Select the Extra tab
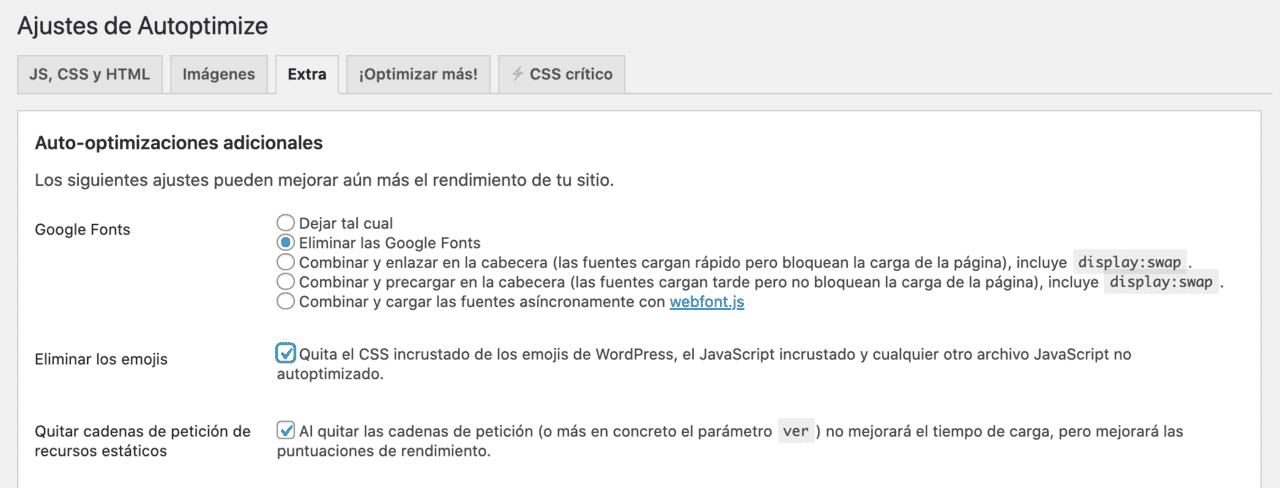 [x=307, y=74]
